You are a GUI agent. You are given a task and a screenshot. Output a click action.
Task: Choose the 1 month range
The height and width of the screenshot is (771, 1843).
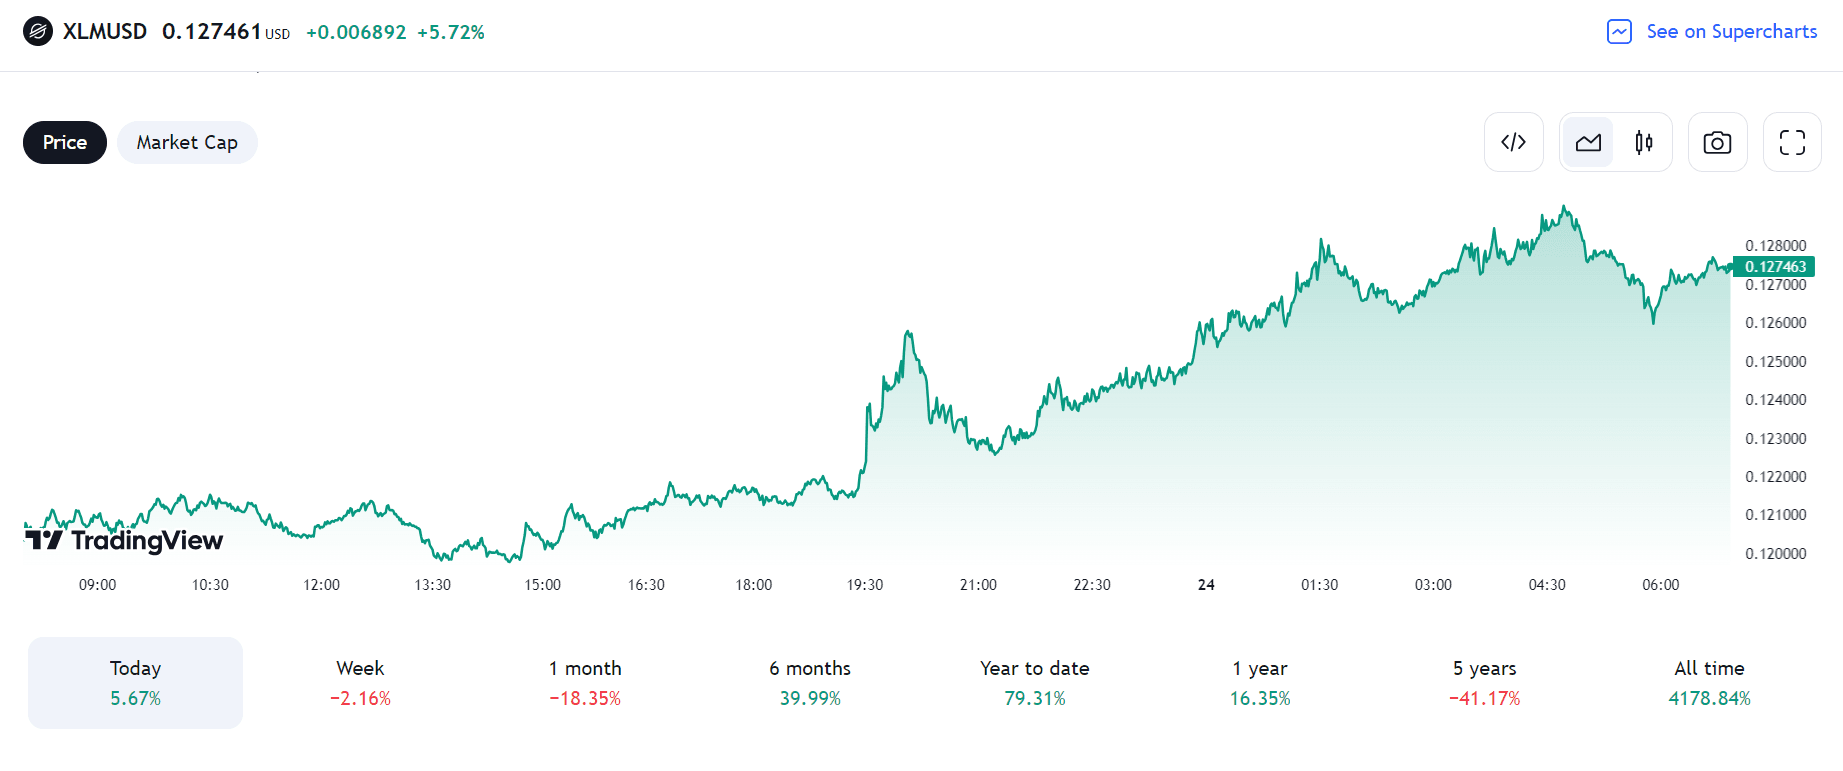pyautogui.click(x=585, y=682)
